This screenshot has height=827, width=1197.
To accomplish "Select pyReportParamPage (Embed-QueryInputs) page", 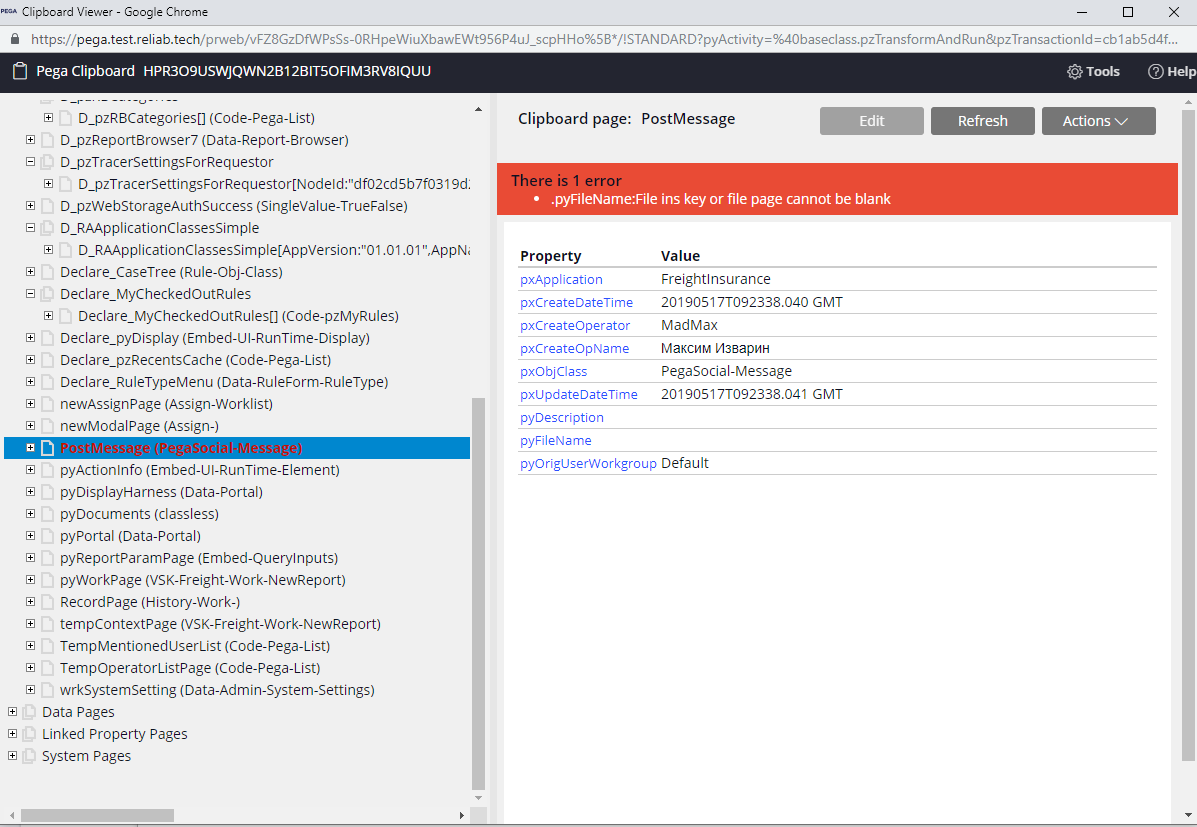I will click(x=198, y=558).
